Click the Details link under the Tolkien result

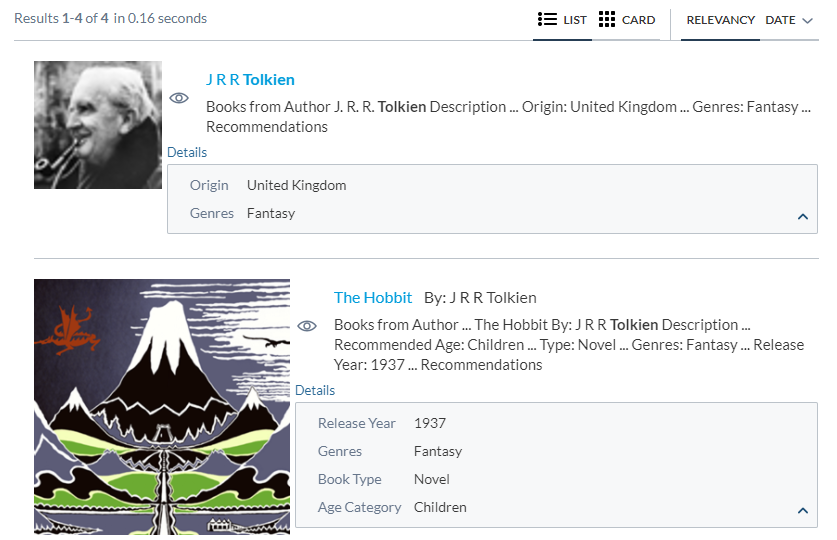pos(187,153)
